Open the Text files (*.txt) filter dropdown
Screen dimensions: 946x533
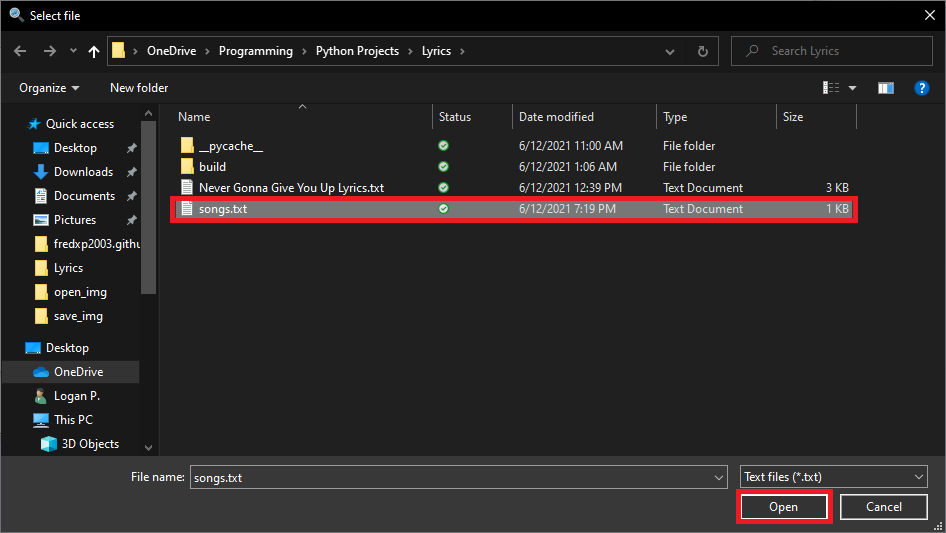click(x=833, y=477)
